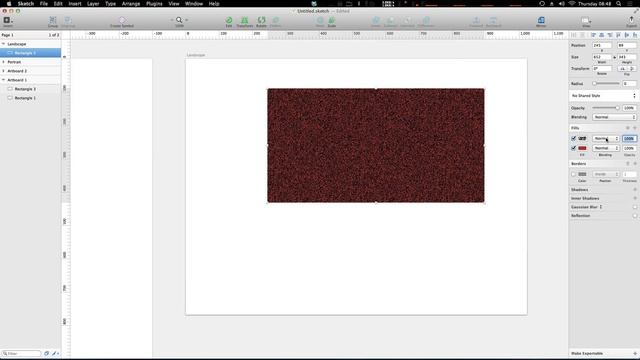640x360 pixels.
Task: Click the Mask tool icon
Action: (320, 20)
